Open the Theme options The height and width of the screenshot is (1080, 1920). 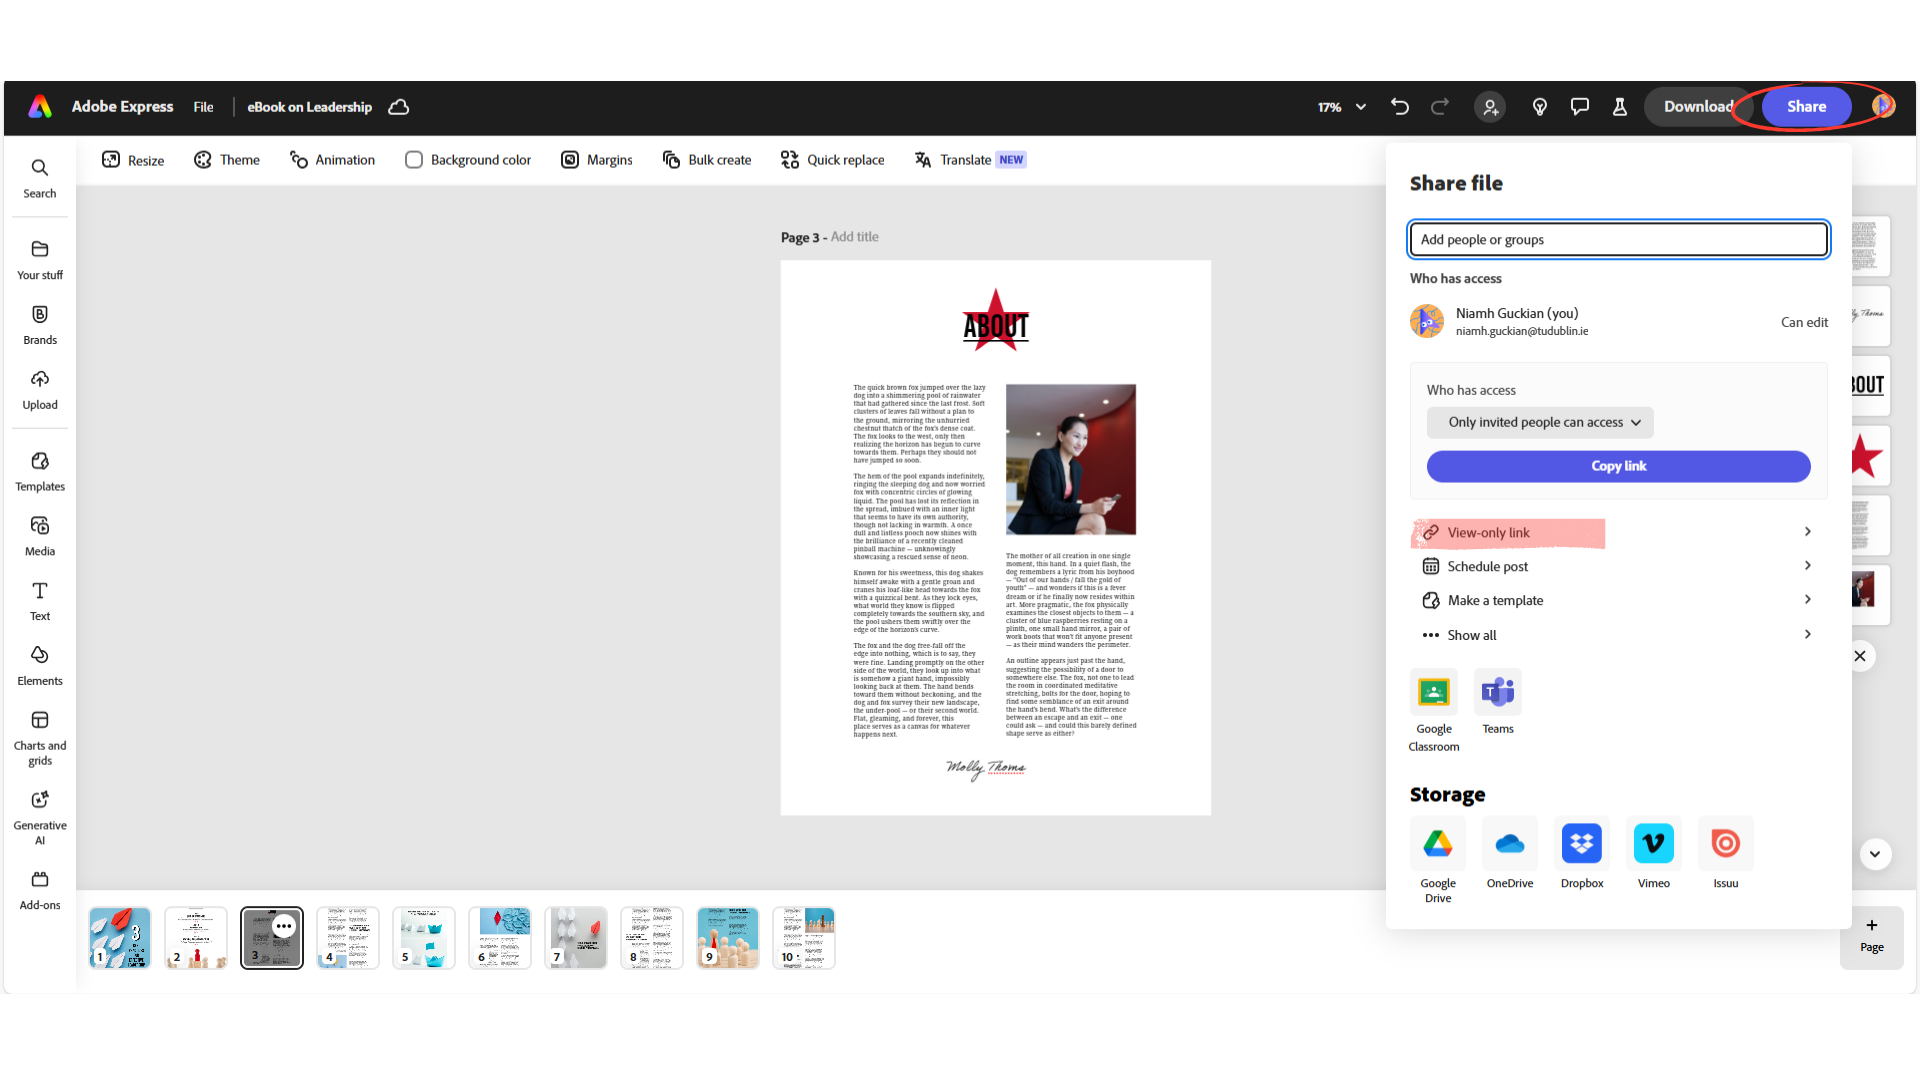tap(226, 160)
